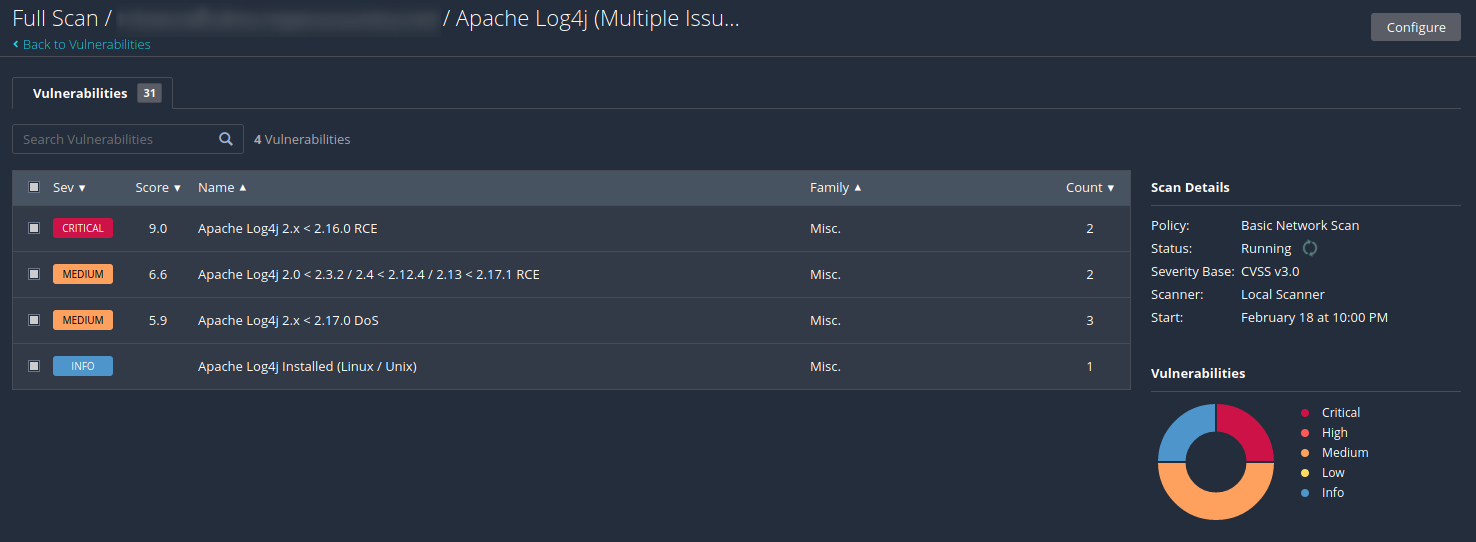
Task: Go Back to Vulnerabilities link
Action: pyautogui.click(x=86, y=45)
